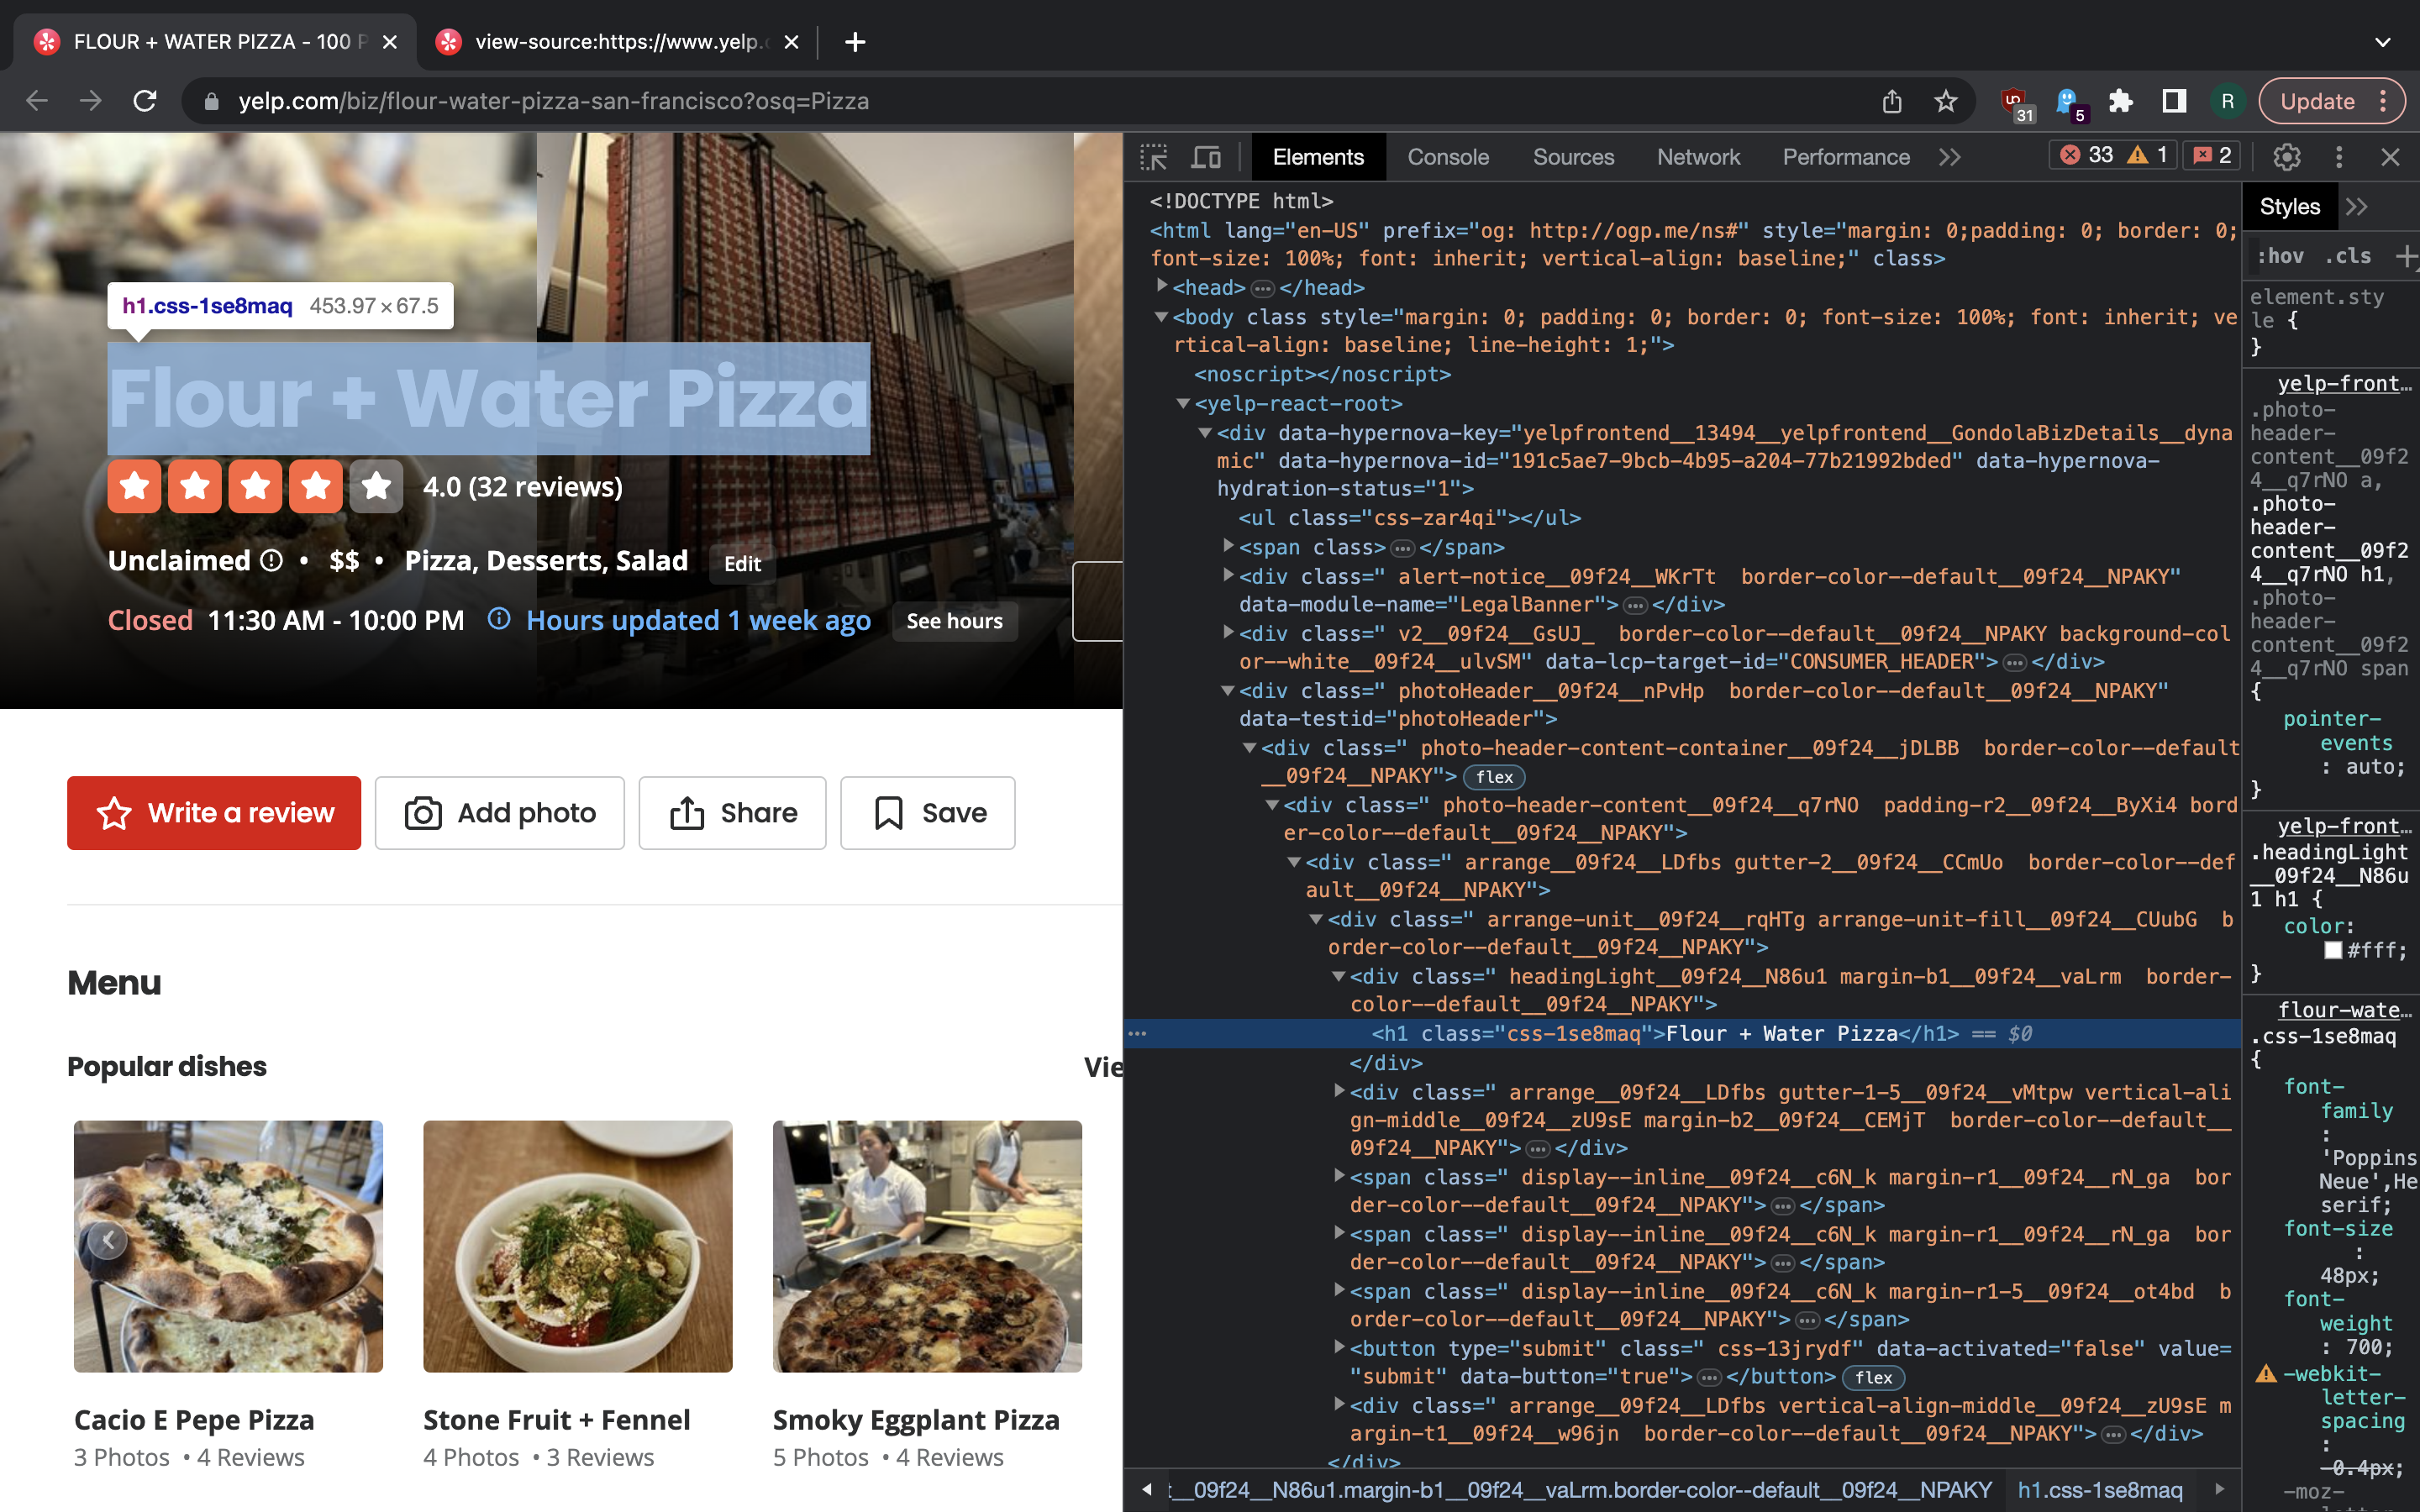Viewport: 2420px width, 1512px height.
Task: Toggle the .cls class editor button
Action: click(2347, 256)
